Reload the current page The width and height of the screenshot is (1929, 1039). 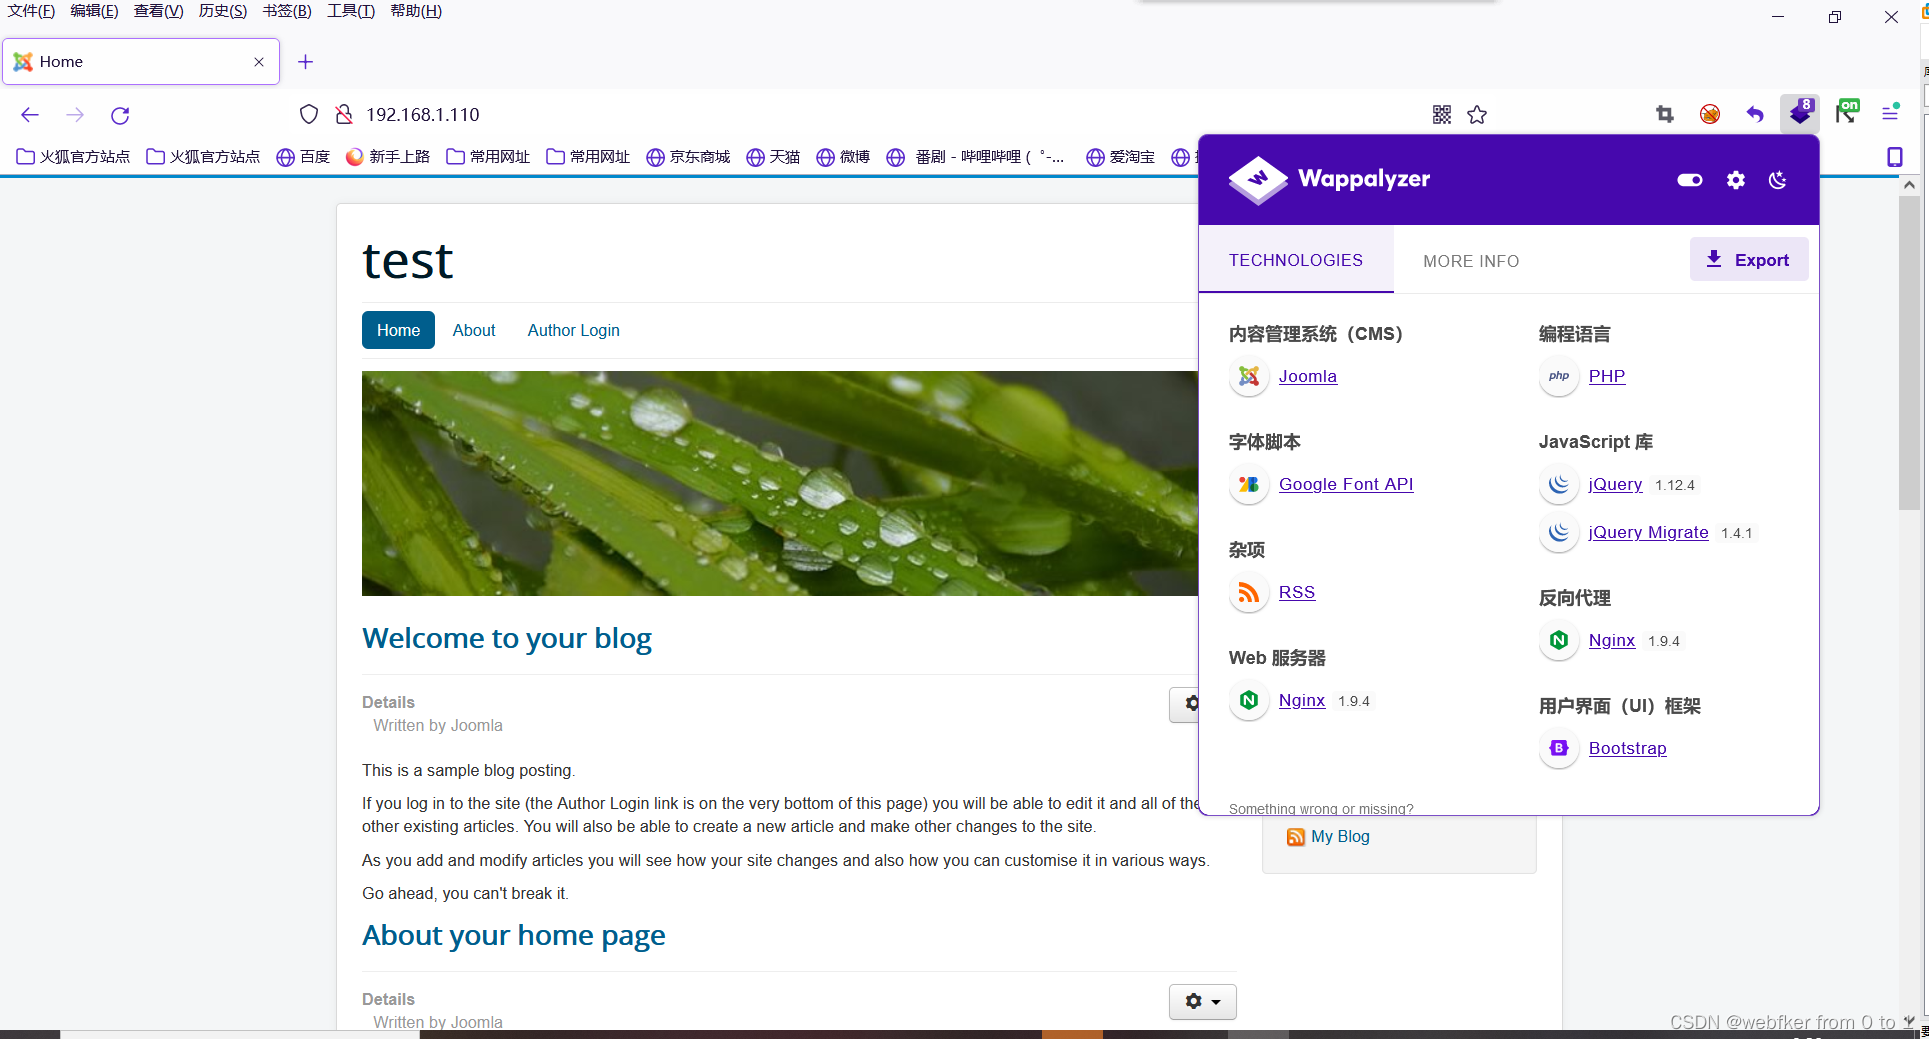click(120, 115)
